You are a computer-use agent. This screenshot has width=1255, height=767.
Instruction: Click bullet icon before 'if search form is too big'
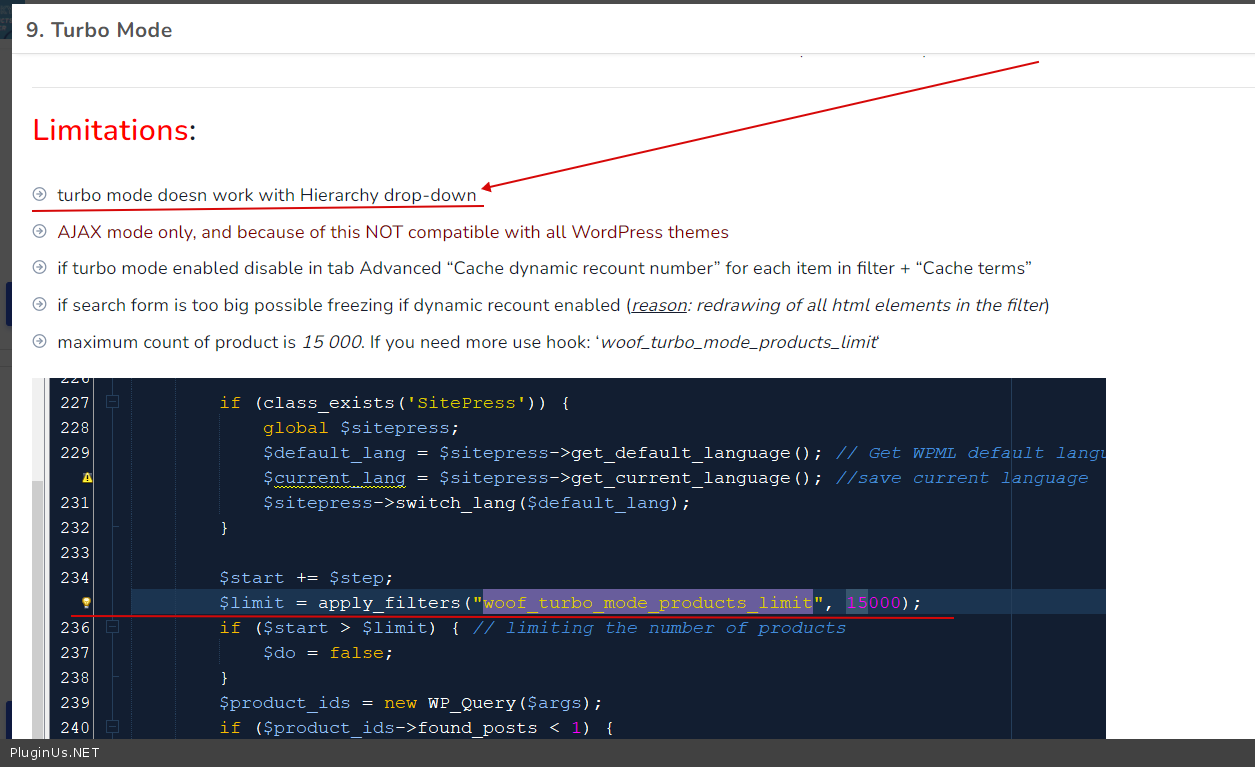tap(40, 304)
